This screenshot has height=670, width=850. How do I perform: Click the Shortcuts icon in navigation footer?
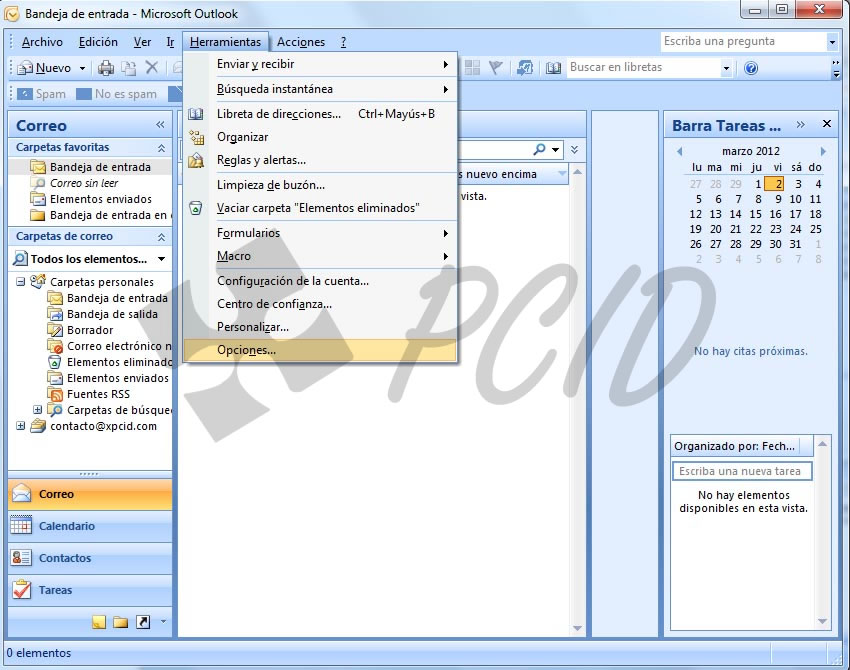pyautogui.click(x=143, y=622)
